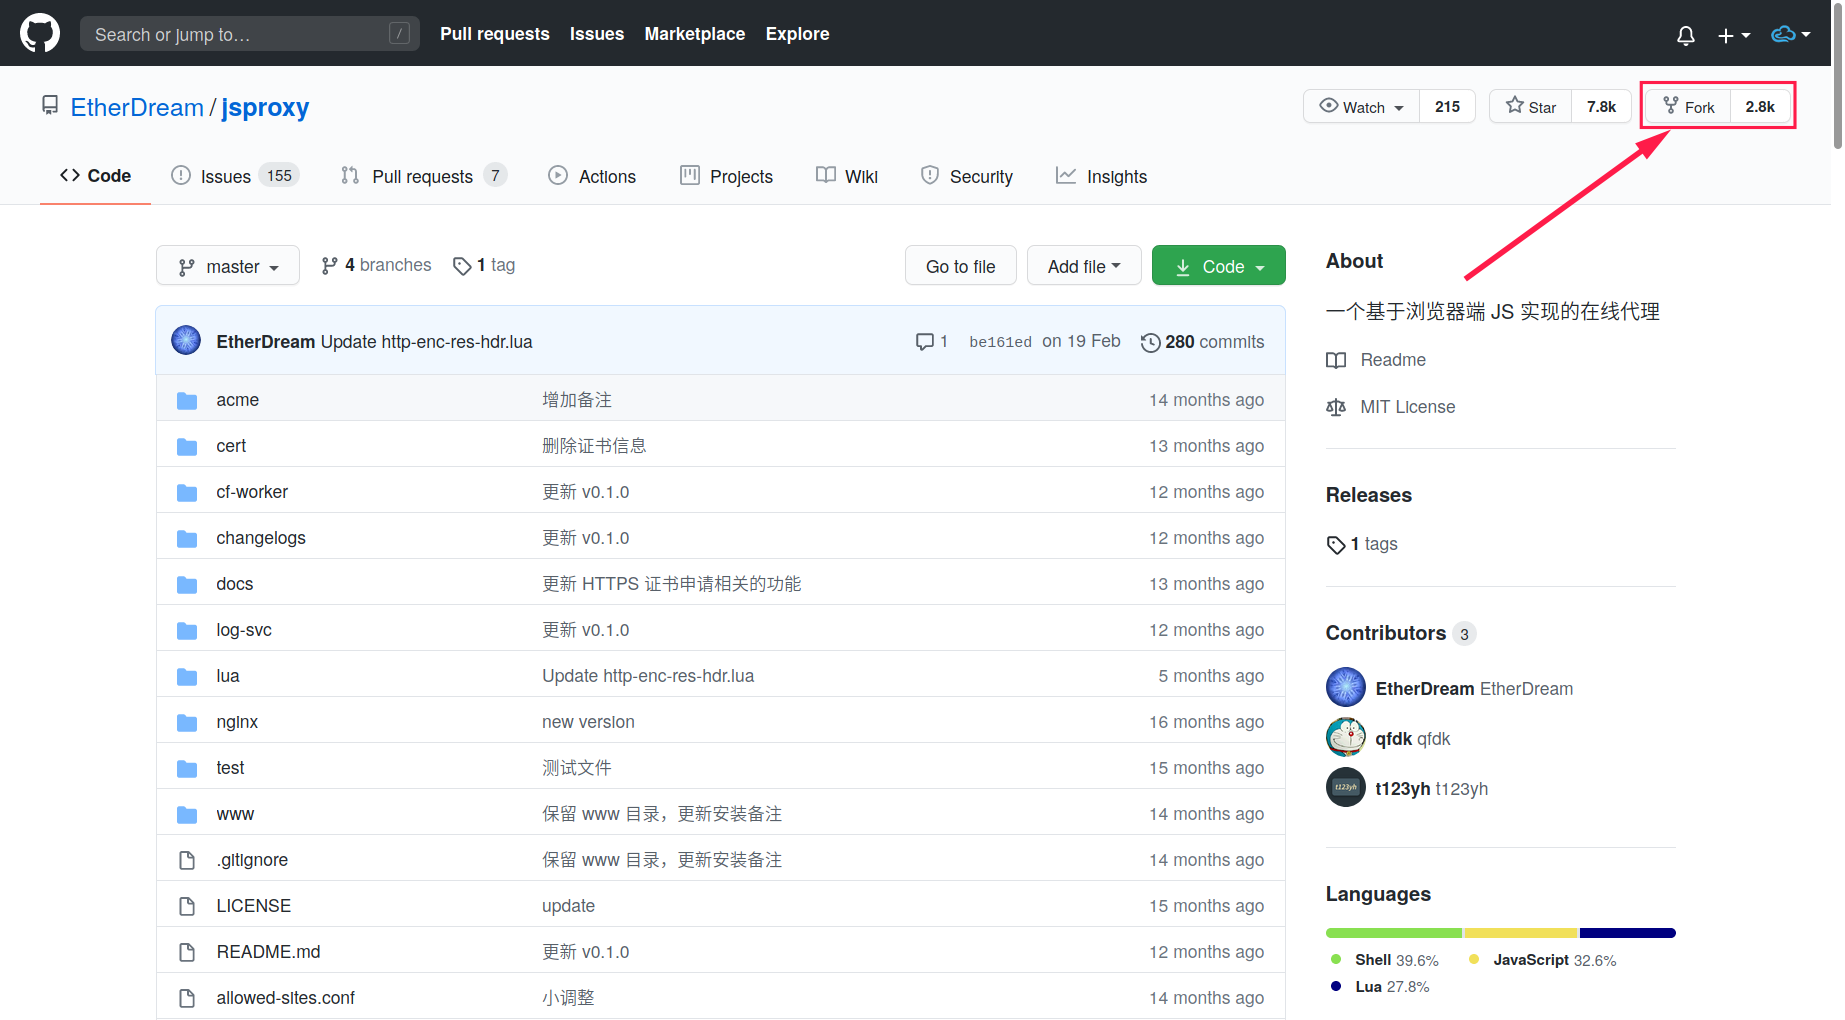
Task: Focus the Search or jump to field
Action: [x=250, y=34]
